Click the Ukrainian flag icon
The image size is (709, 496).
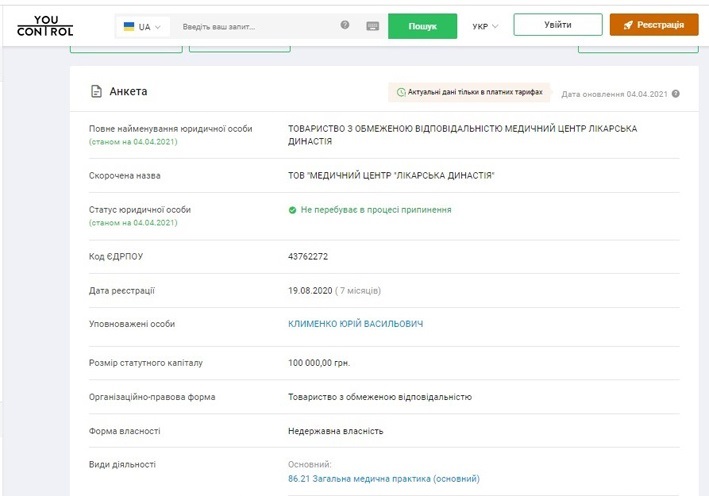pos(129,27)
